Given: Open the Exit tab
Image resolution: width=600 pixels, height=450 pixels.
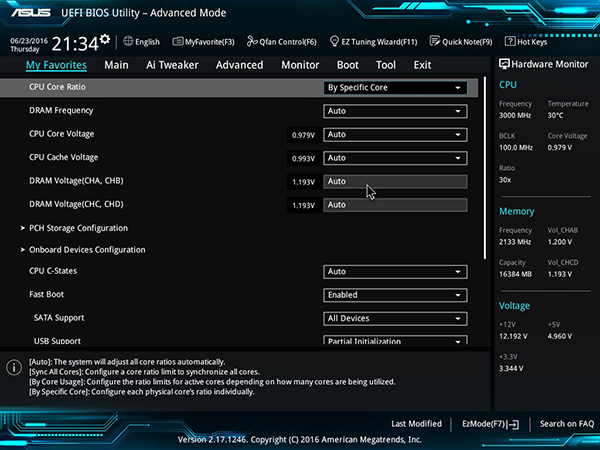Looking at the screenshot, I should point(422,65).
